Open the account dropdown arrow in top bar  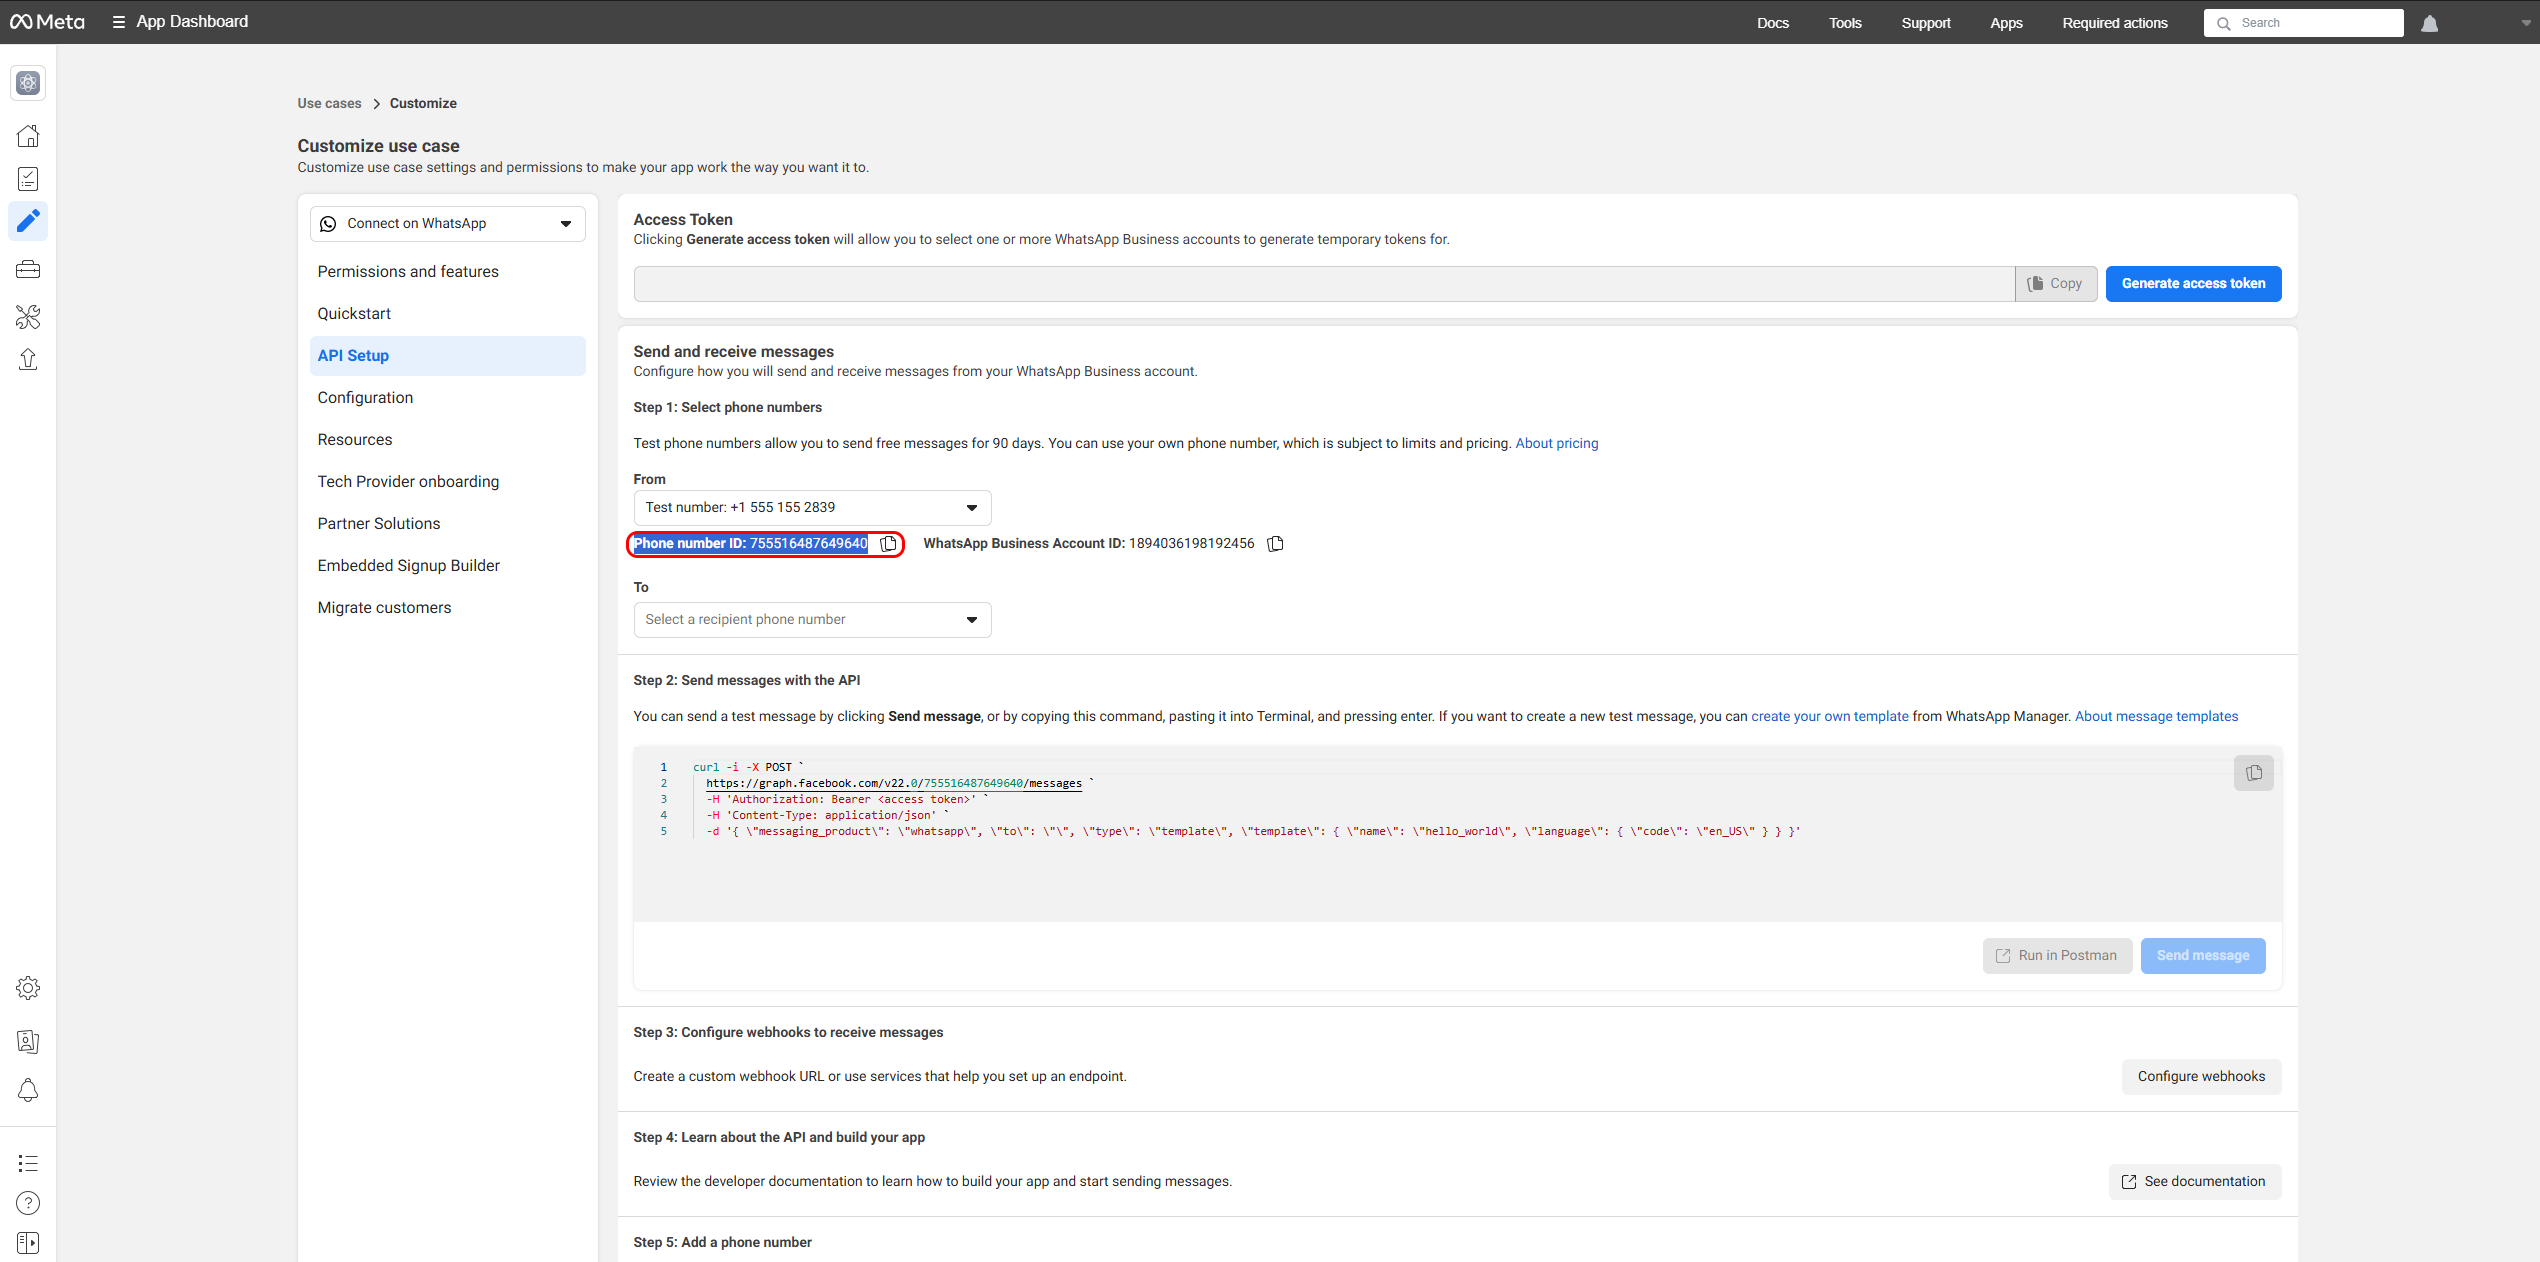point(2525,23)
